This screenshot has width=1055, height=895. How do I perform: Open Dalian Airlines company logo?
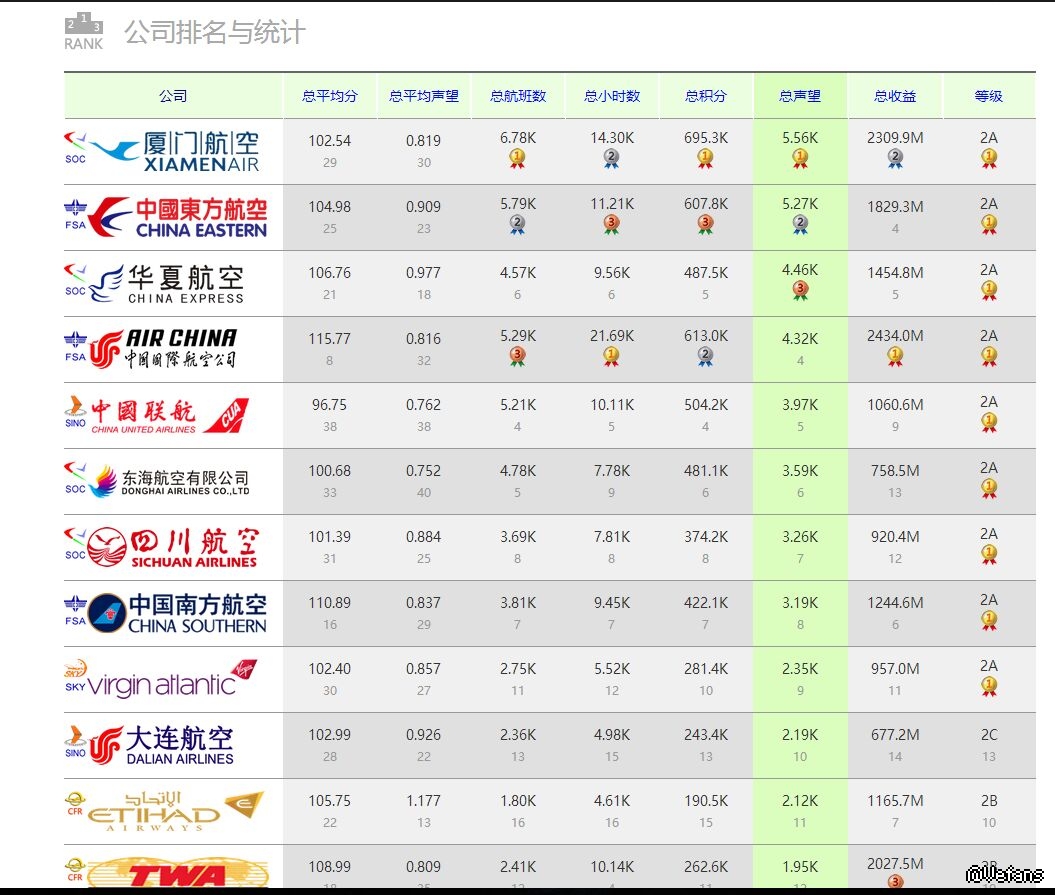click(x=161, y=745)
